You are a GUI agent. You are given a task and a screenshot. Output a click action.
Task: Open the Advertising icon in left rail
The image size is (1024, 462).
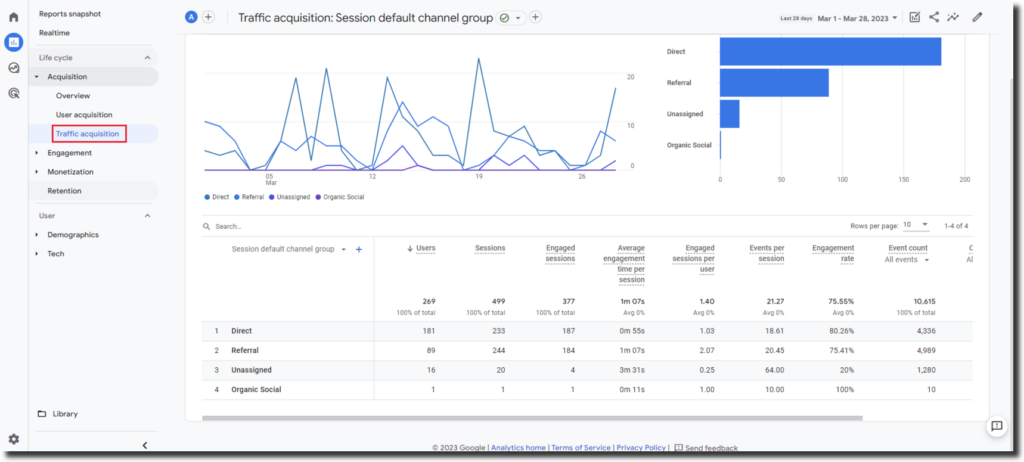coord(13,93)
